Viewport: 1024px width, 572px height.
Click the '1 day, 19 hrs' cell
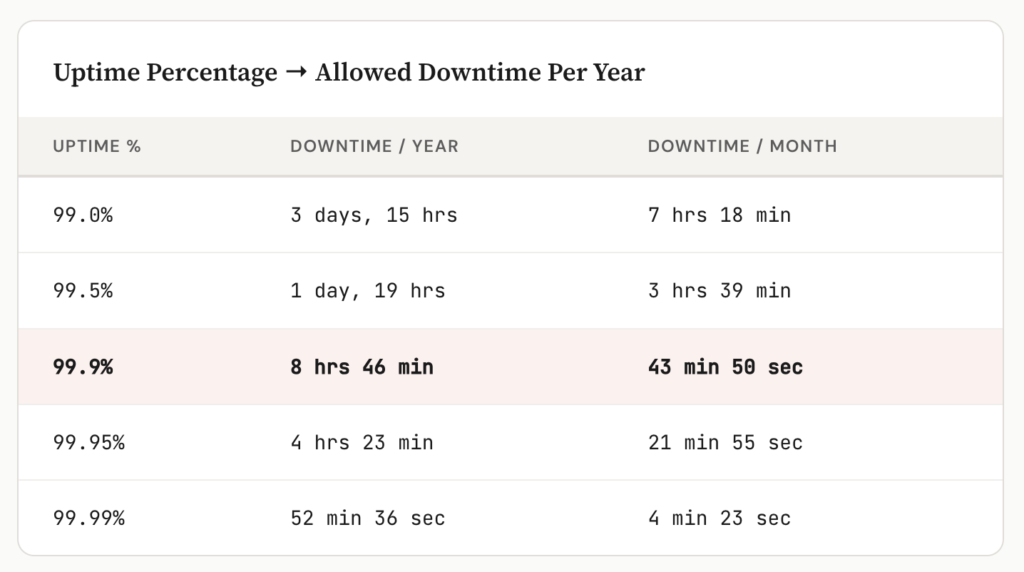click(x=368, y=291)
